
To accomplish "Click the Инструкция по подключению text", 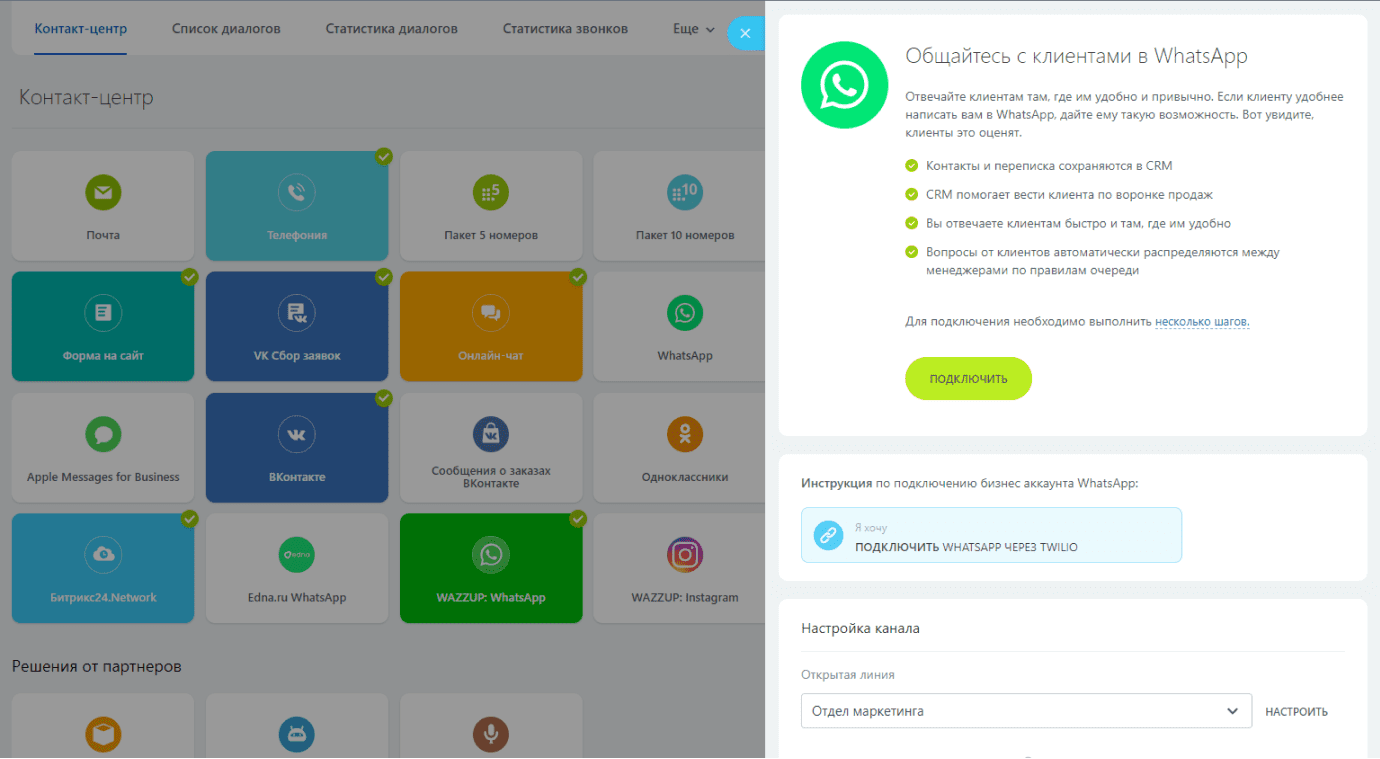I will click(x=969, y=483).
